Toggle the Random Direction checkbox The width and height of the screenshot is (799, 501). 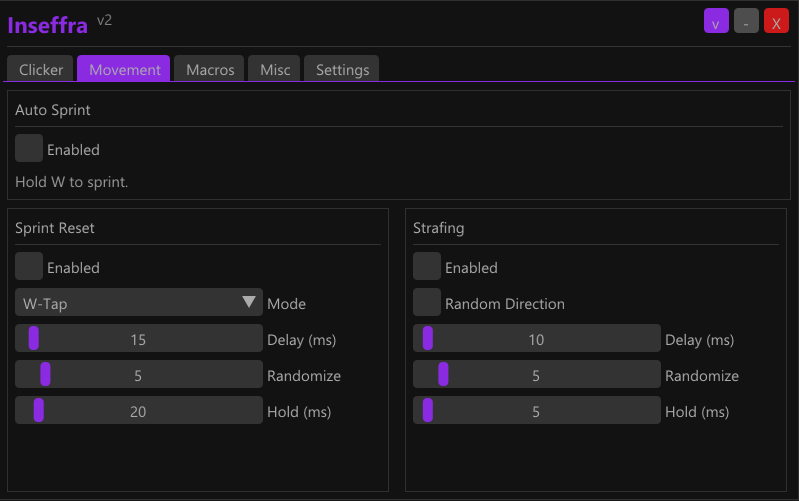pyautogui.click(x=427, y=302)
